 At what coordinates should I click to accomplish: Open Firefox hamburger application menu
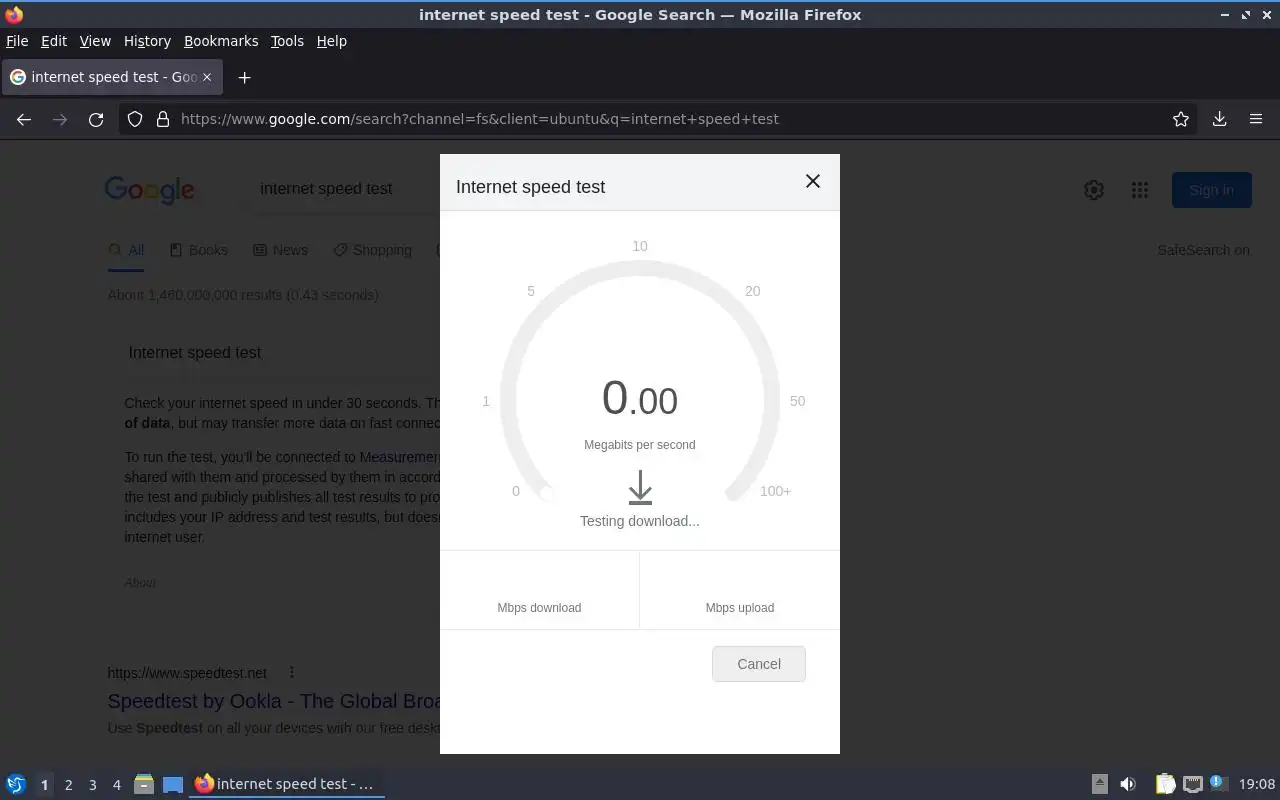click(1256, 119)
